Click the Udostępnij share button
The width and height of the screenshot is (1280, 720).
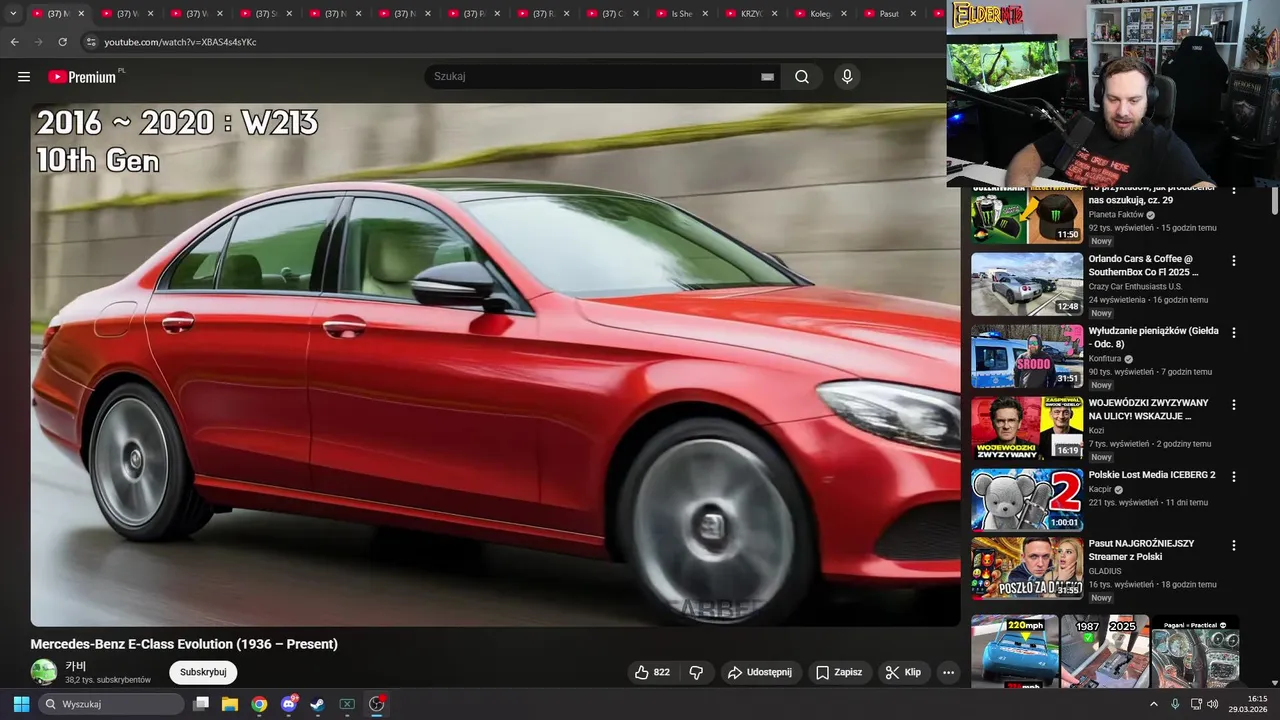coord(759,672)
